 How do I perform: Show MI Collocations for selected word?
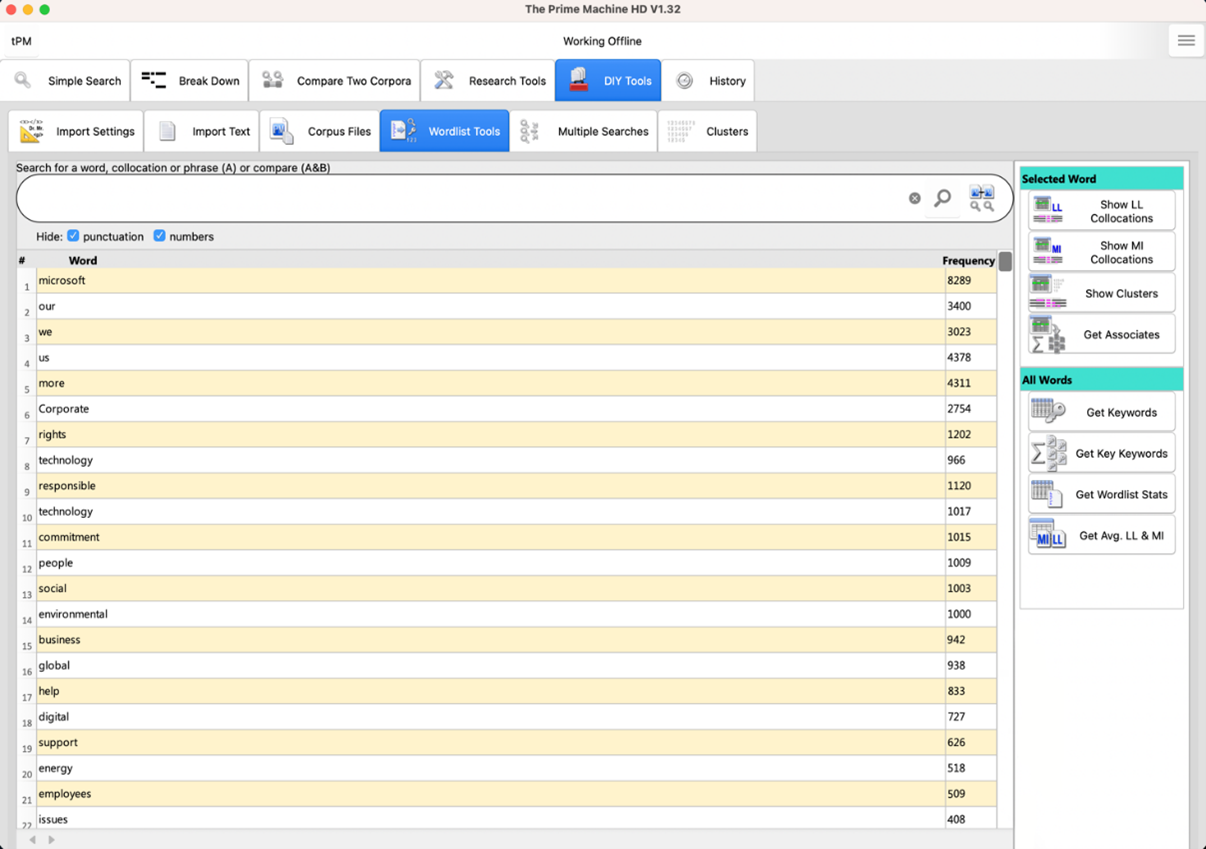1101,252
